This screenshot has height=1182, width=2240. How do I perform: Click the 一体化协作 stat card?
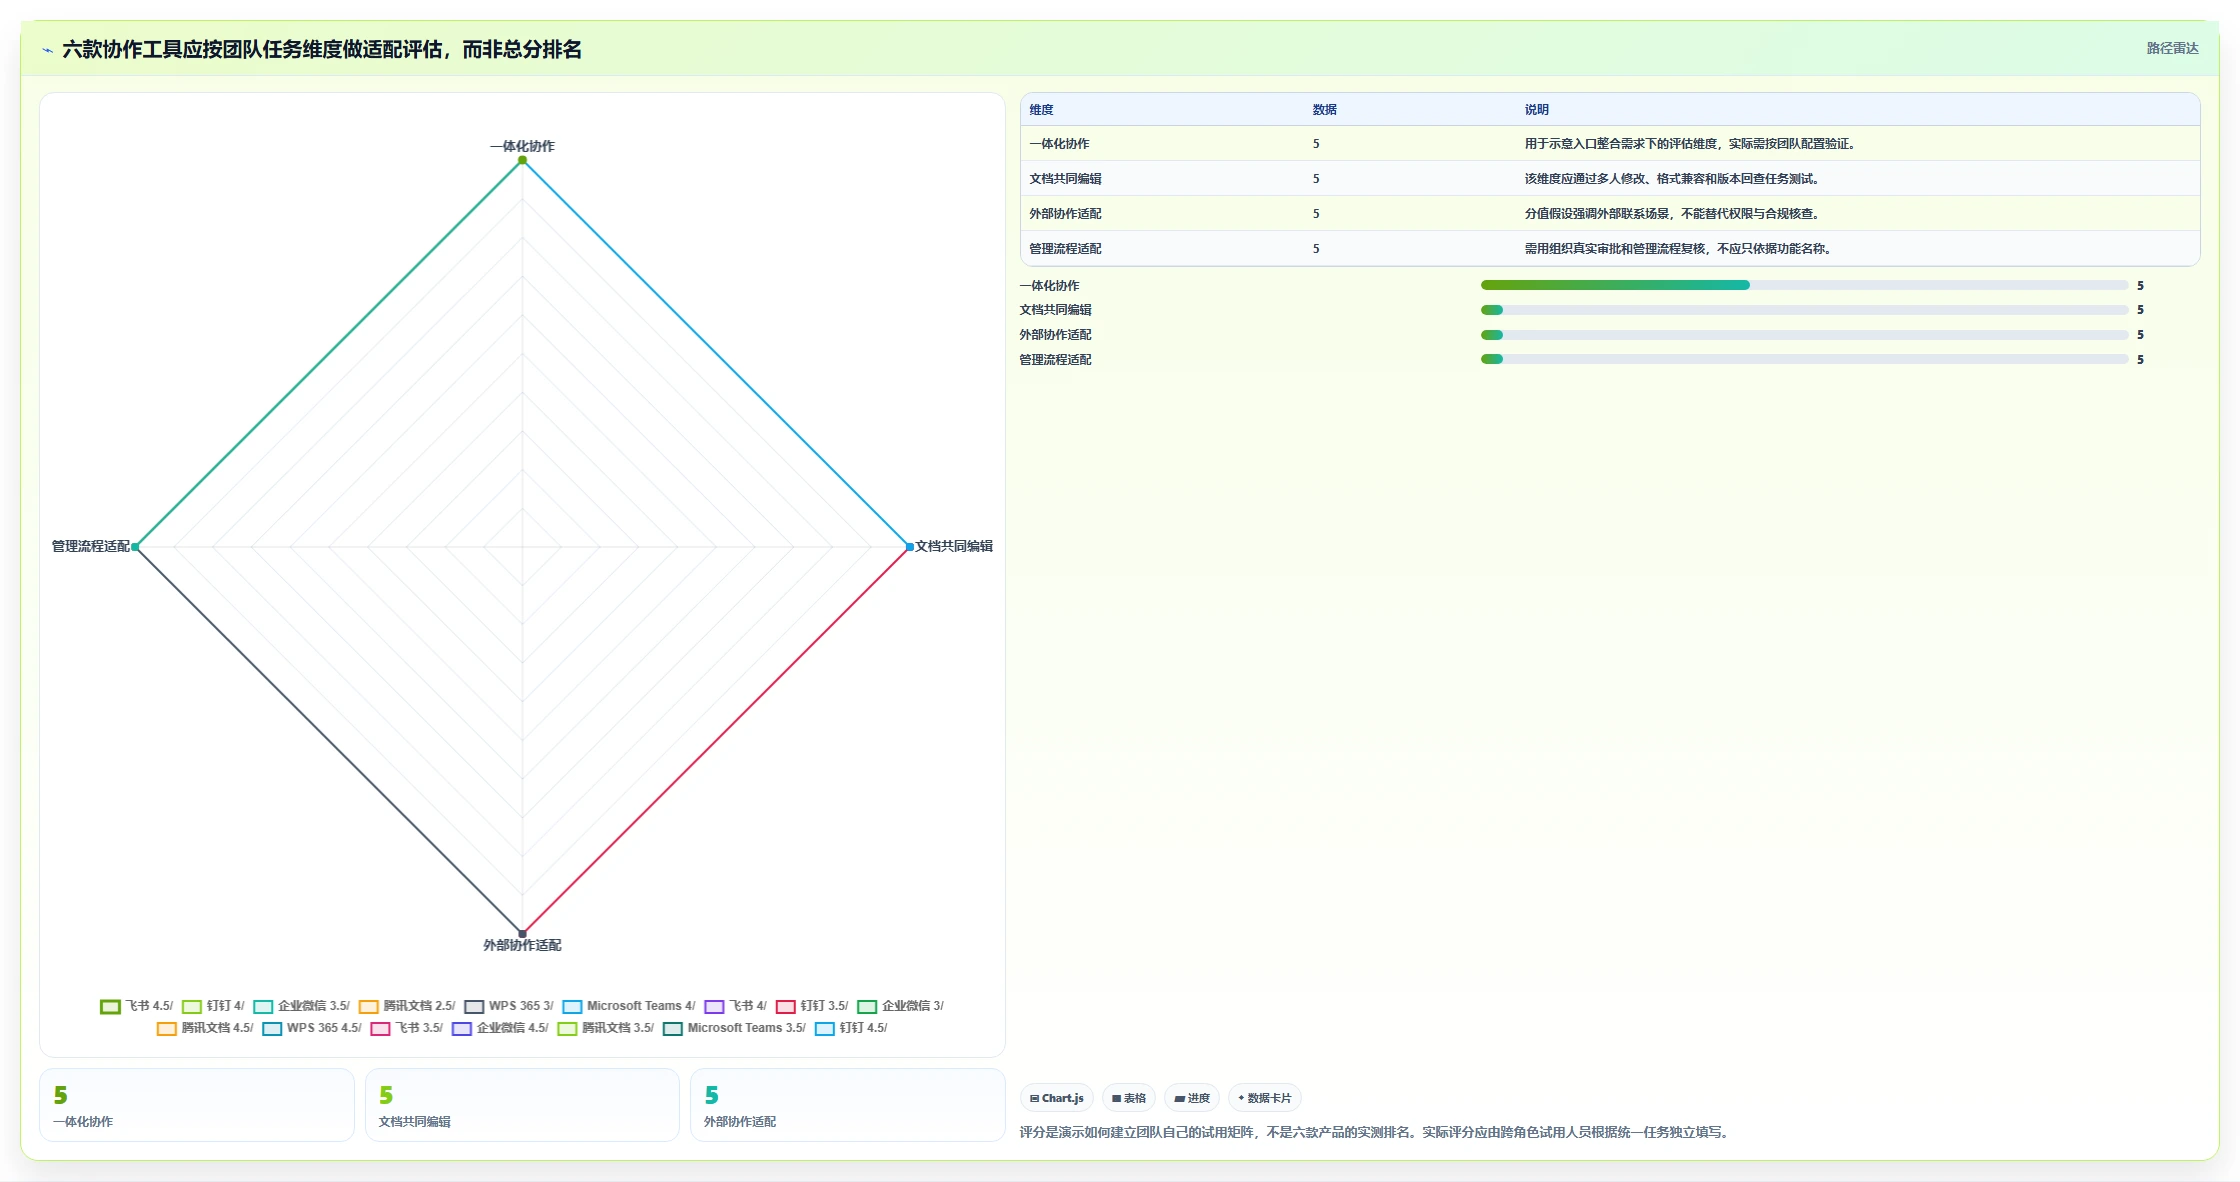[x=197, y=1105]
